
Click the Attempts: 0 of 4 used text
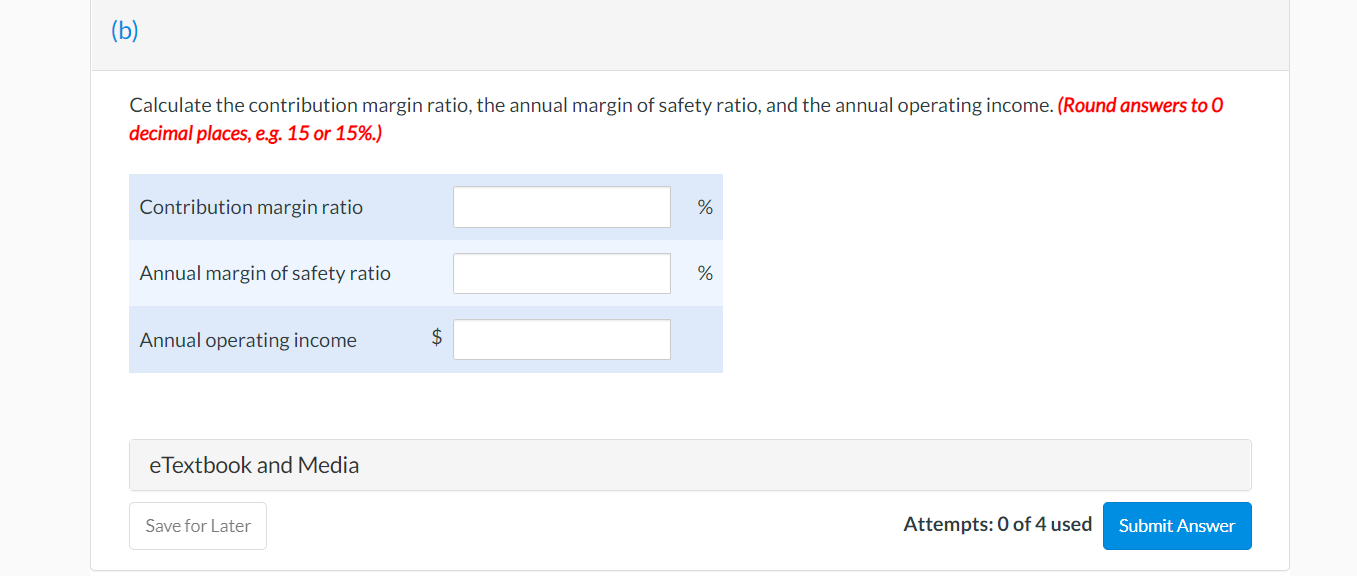(997, 524)
